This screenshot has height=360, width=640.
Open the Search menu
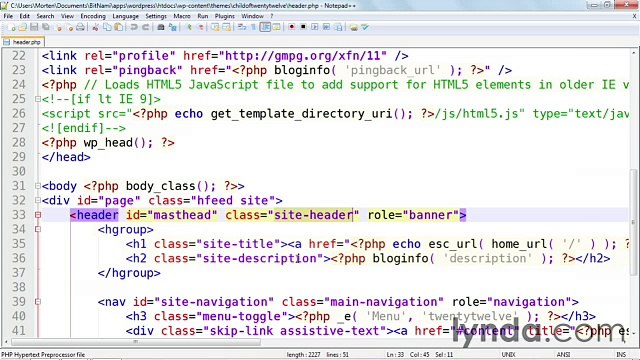[x=45, y=16]
